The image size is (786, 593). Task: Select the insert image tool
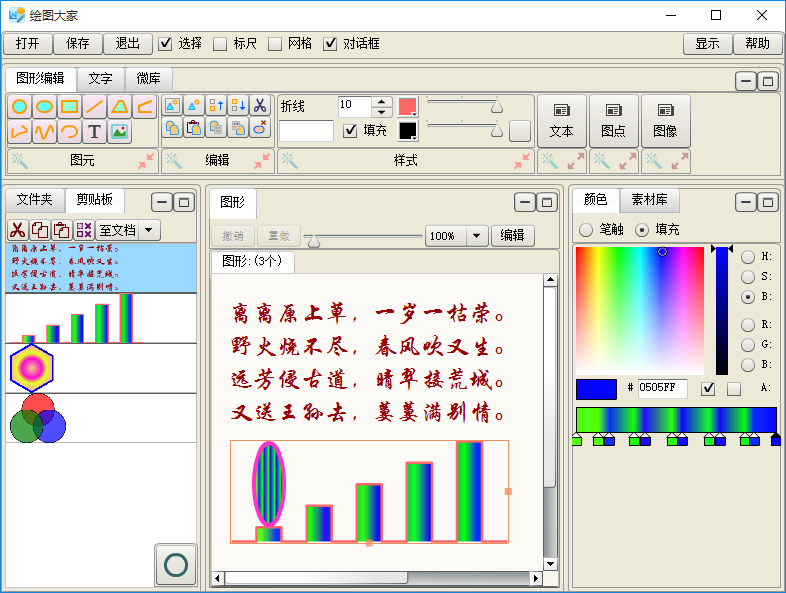tap(119, 132)
